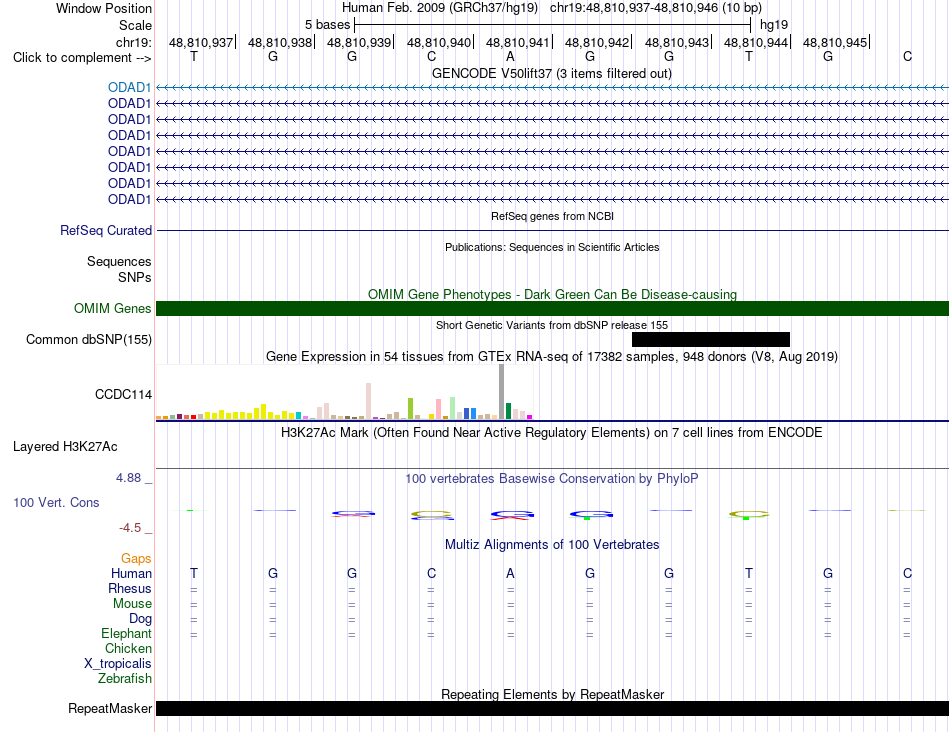Image resolution: width=950 pixels, height=732 pixels.
Task: Open 'Gene Expression in 54 tissues from GTEx' title
Action: 552,356
